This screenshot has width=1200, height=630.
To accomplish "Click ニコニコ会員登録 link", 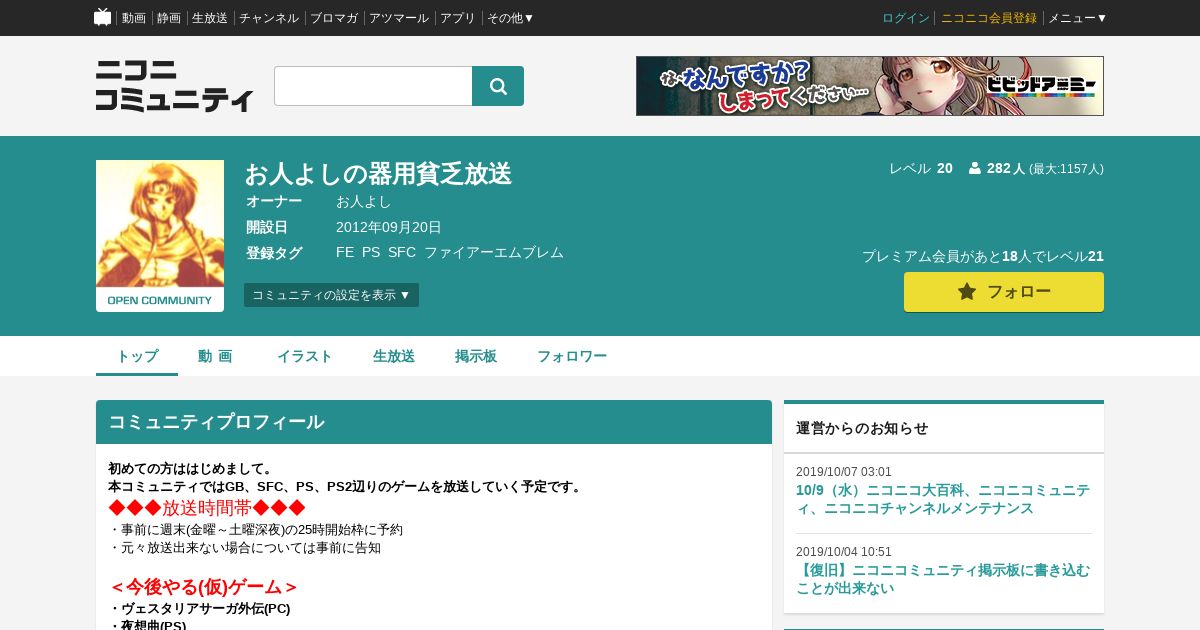I will pos(989,18).
